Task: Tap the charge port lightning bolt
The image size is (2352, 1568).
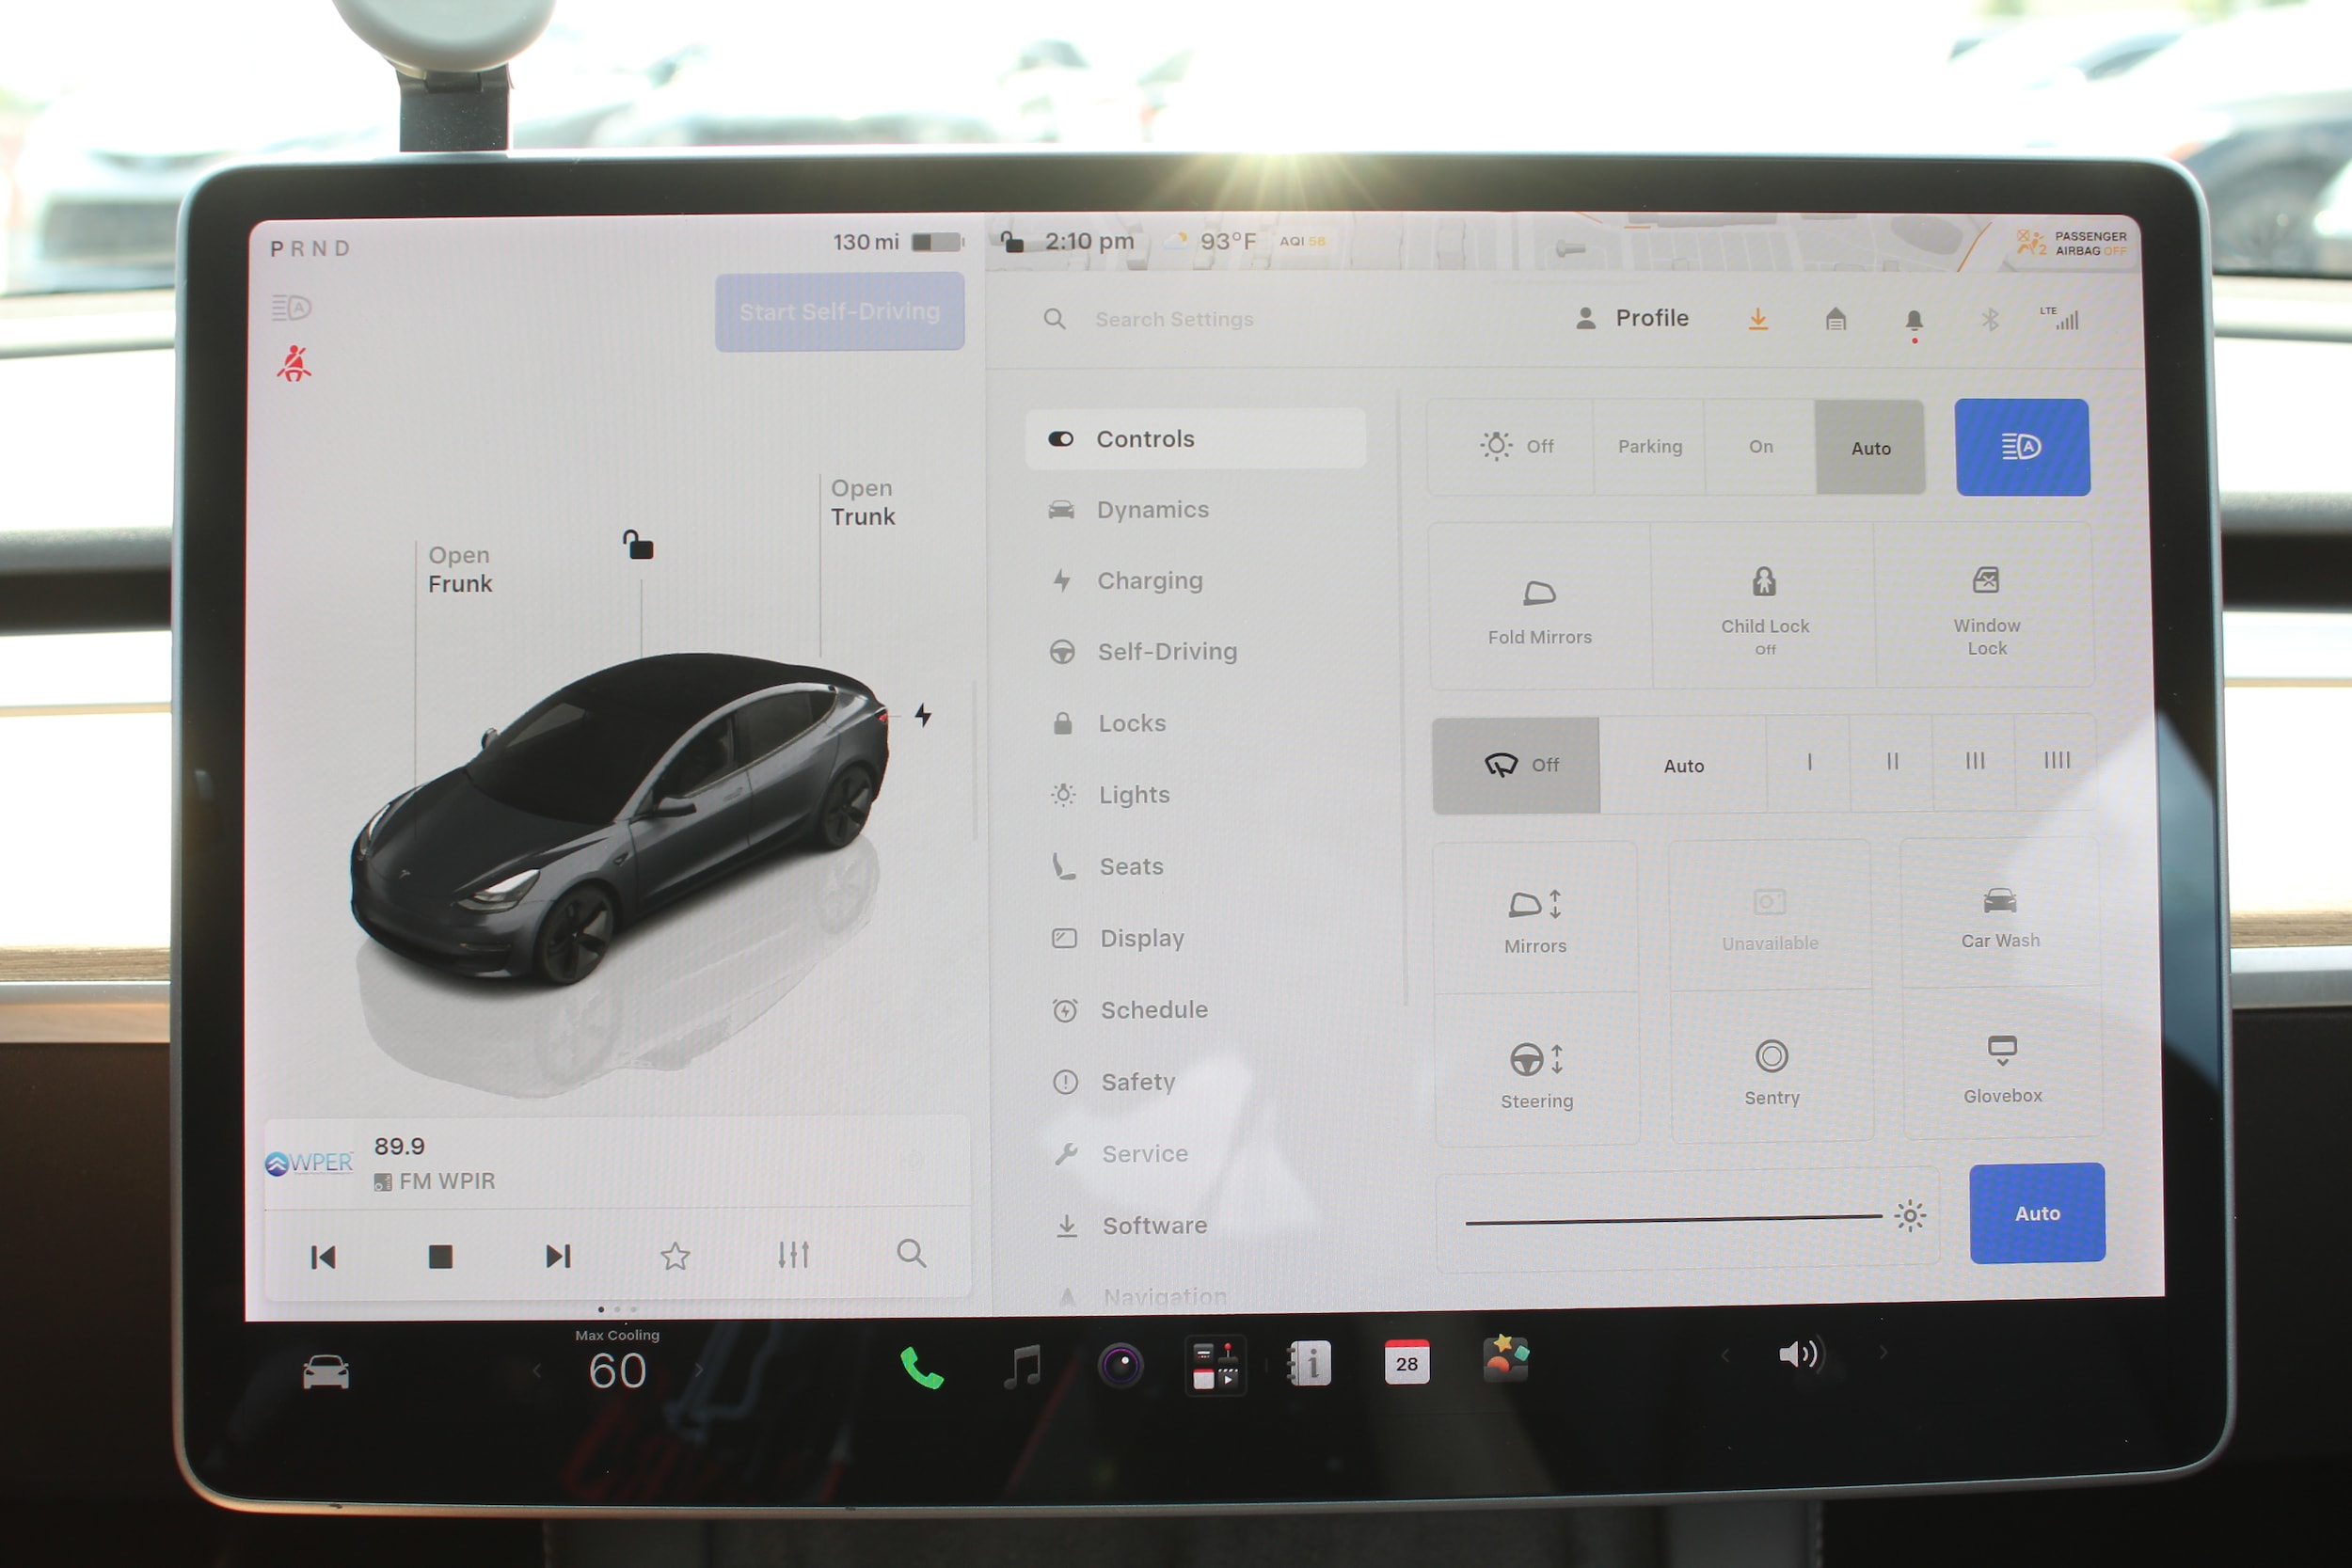Action: [x=923, y=714]
